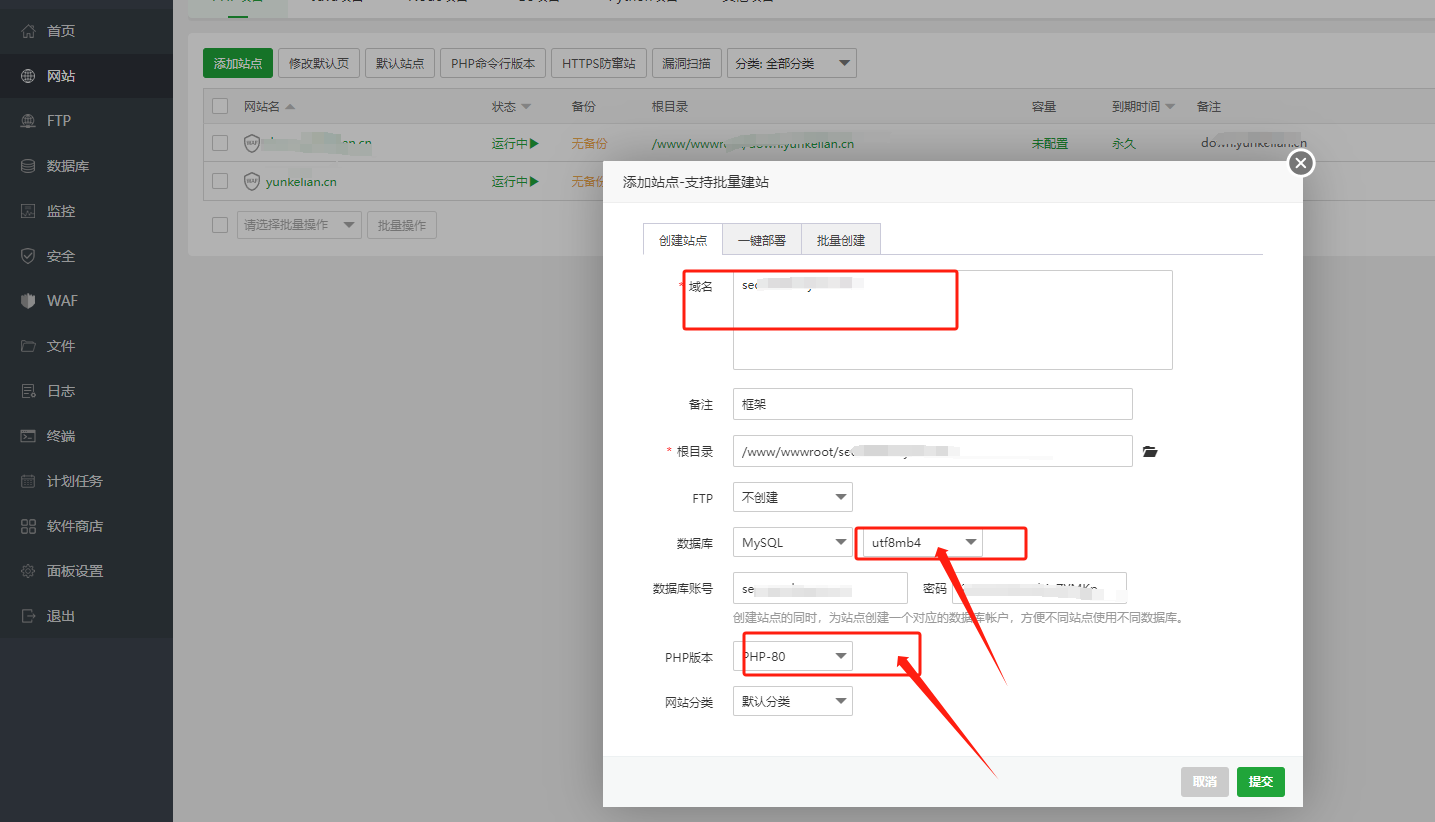Click 永久 expiry in first site row
Image resolution: width=1435 pixels, height=822 pixels.
(x=1124, y=143)
